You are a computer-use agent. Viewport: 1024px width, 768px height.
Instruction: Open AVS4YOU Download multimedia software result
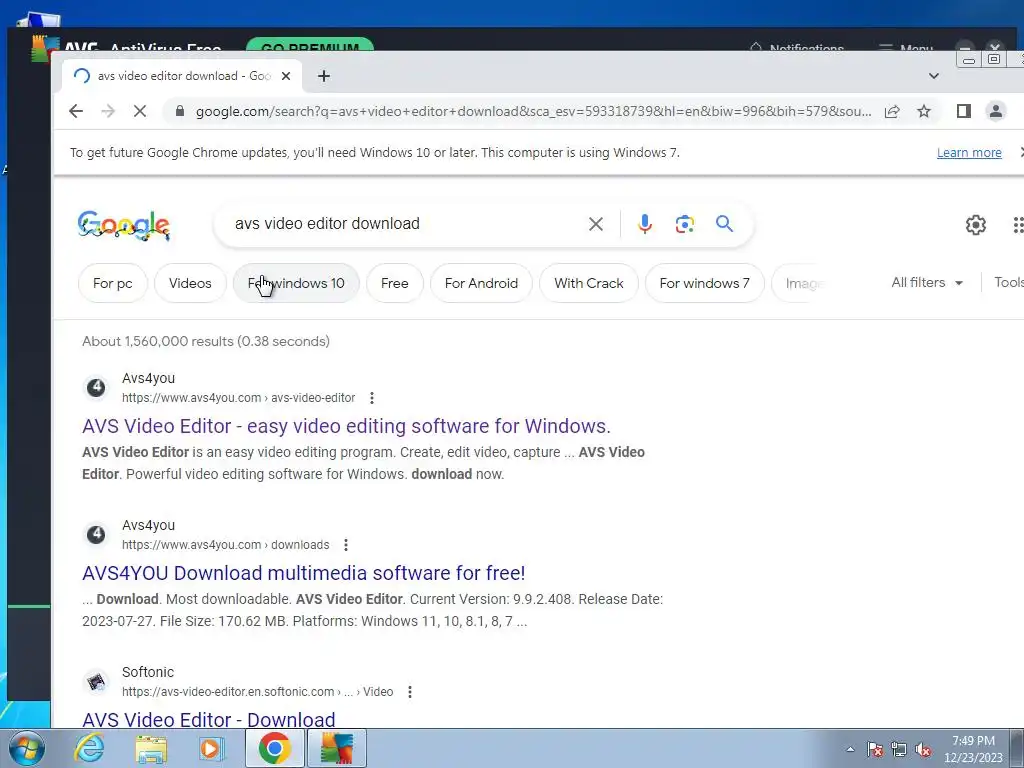[x=304, y=573]
